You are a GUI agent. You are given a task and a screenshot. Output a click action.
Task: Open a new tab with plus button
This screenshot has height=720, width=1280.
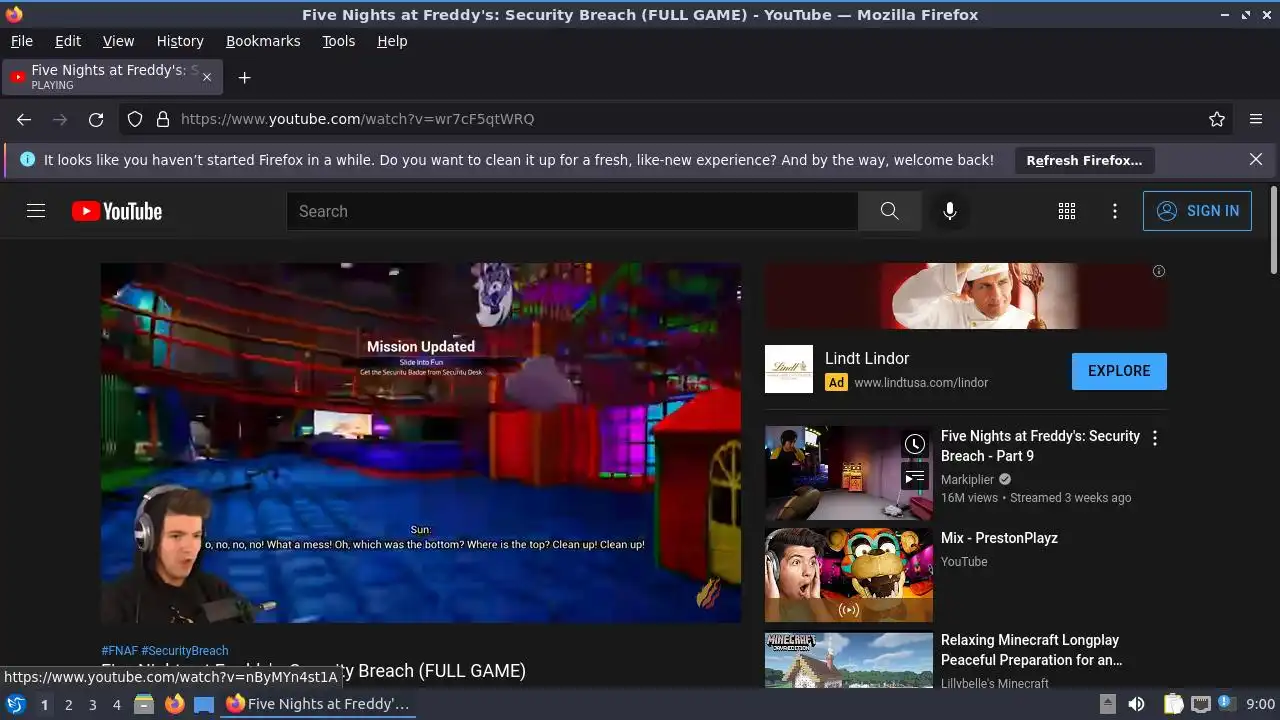(244, 77)
